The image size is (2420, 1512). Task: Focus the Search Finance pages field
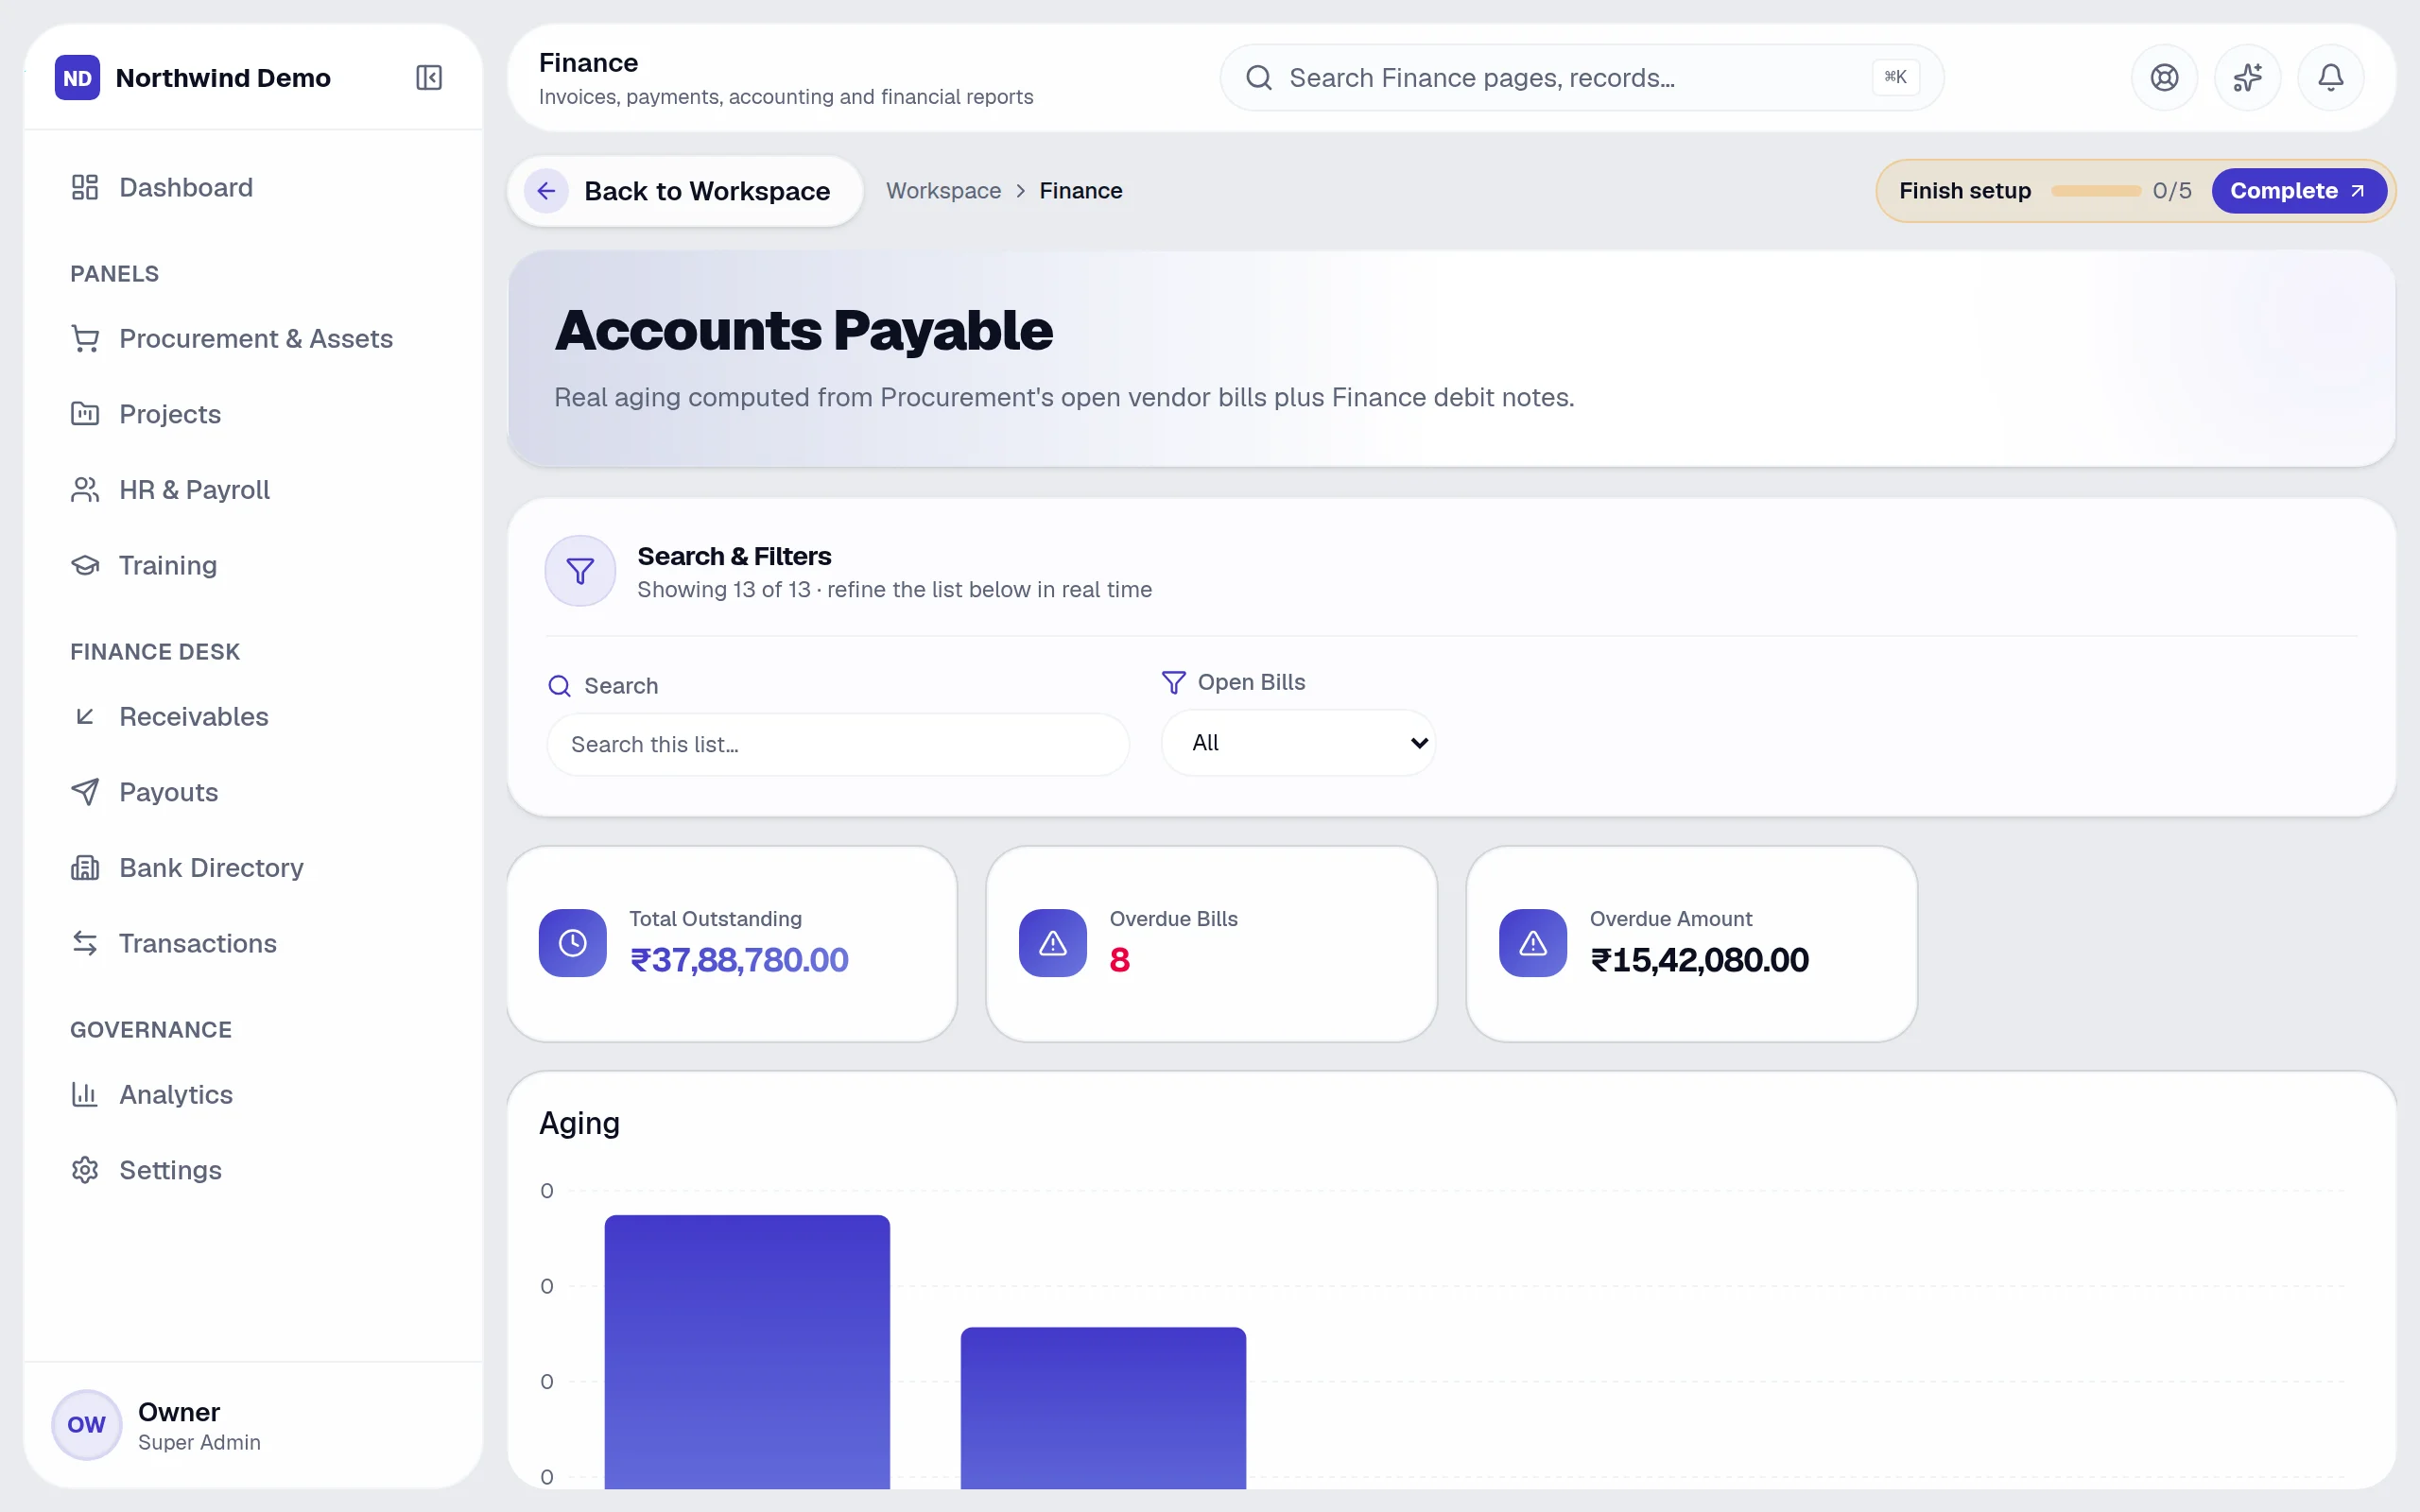coord(1581,78)
